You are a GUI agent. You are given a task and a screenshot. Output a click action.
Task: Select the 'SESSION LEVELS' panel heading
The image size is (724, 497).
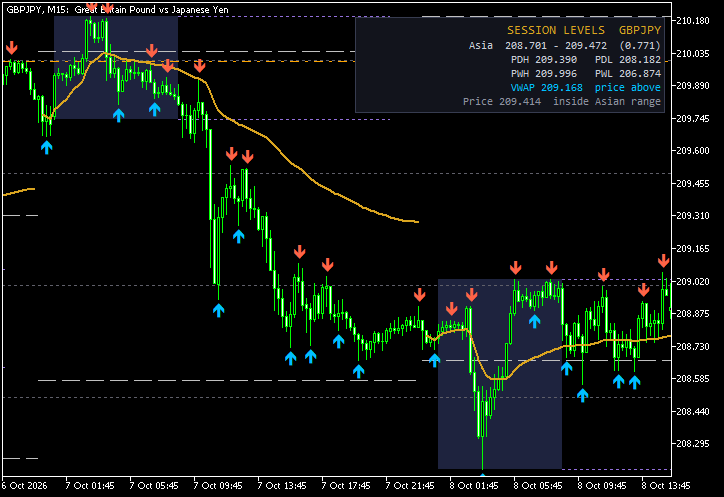pos(556,30)
